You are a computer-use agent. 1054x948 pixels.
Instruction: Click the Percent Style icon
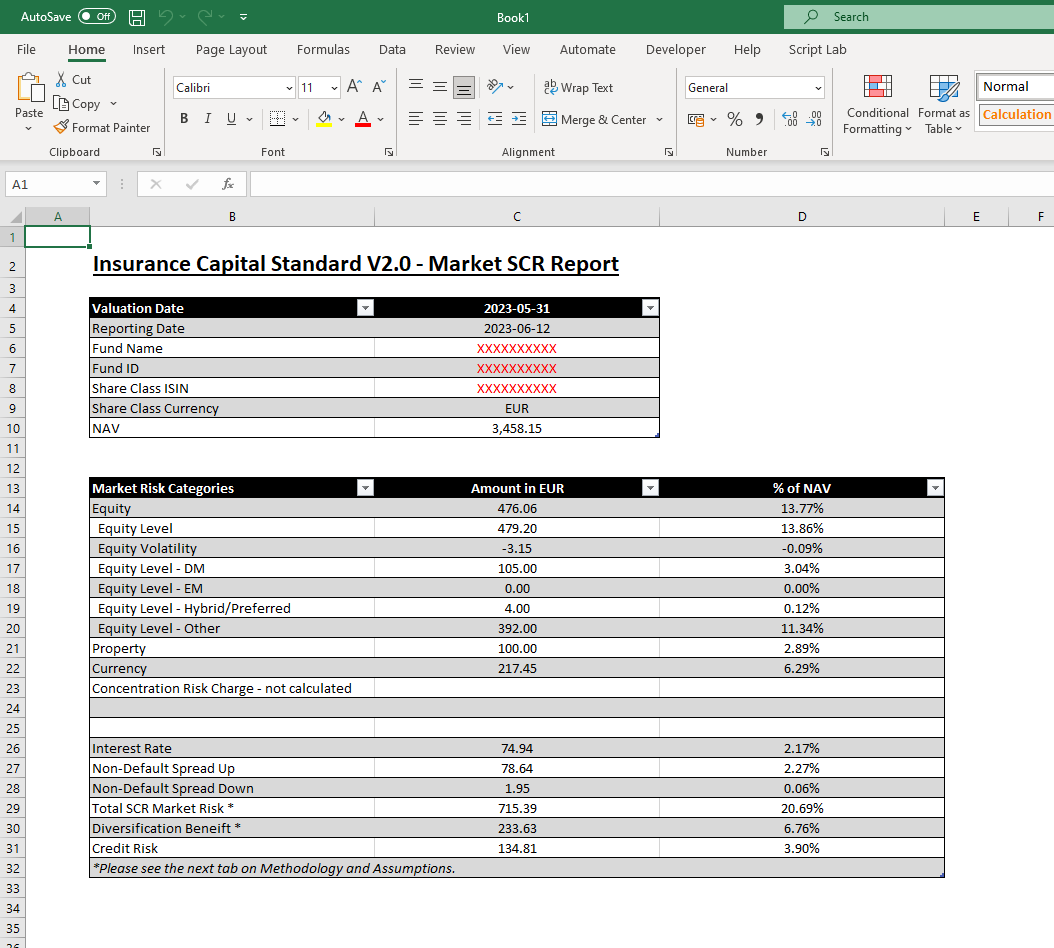[x=735, y=119]
